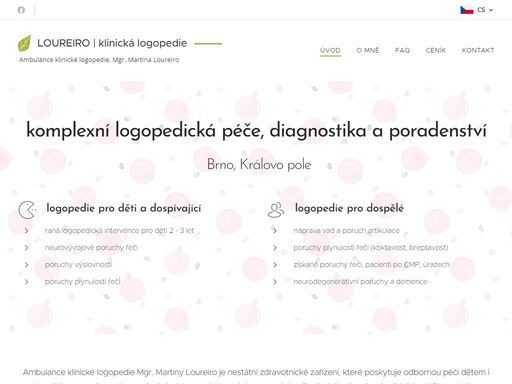Viewport: 512px width, 384px height.
Task: Select text náprava vad a poruch artikulace
Action: tap(346, 230)
